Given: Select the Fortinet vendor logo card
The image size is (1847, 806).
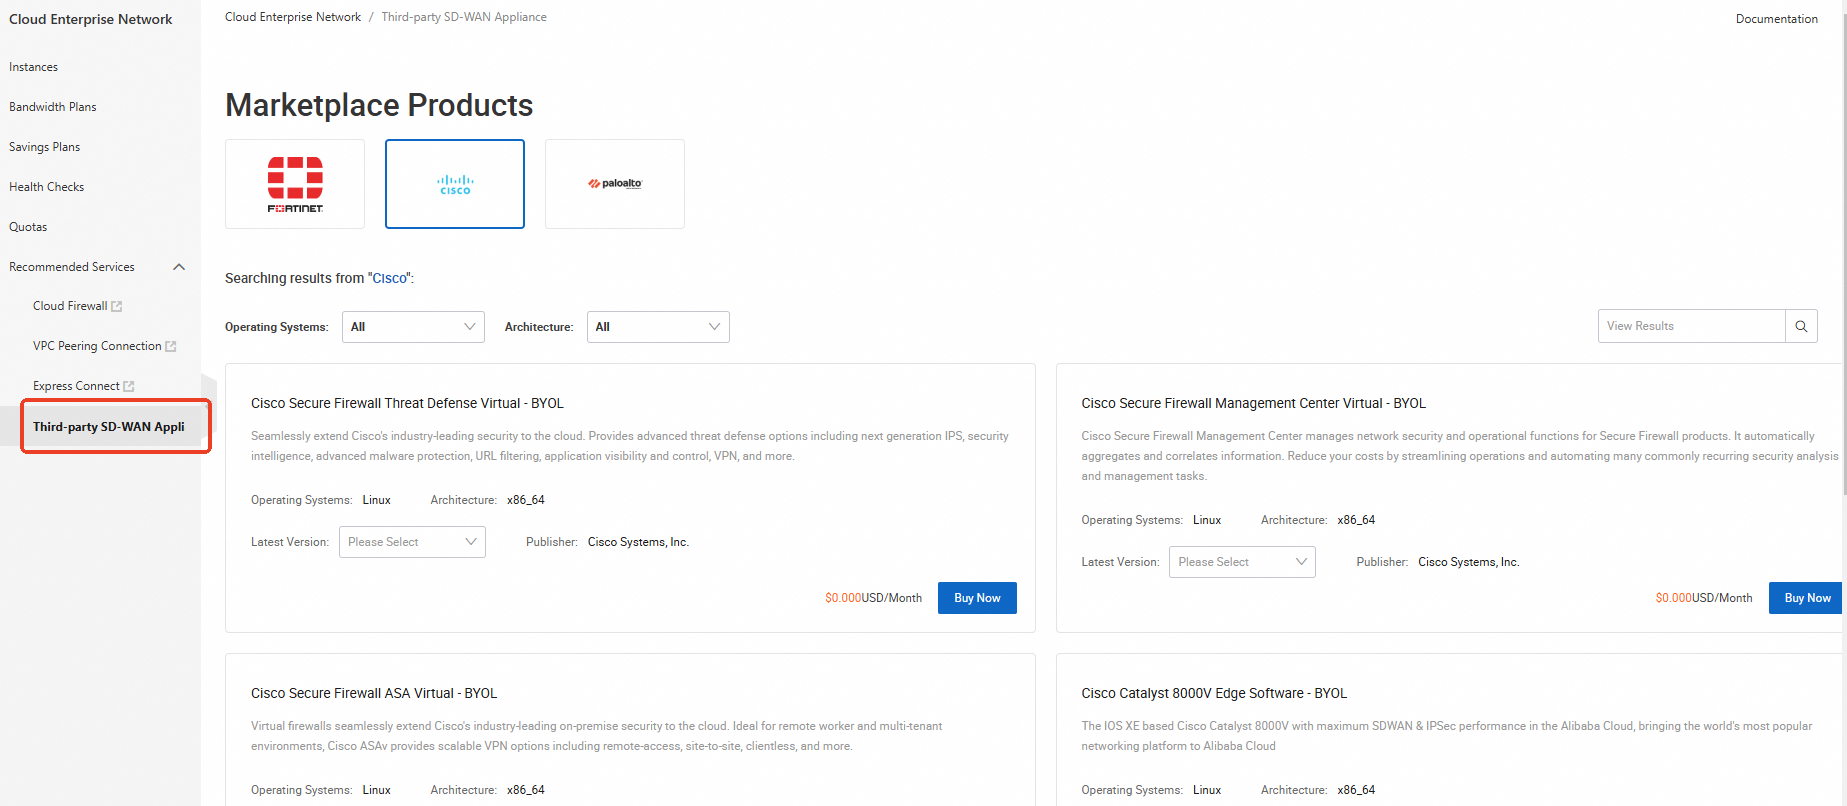Looking at the screenshot, I should pyautogui.click(x=295, y=184).
